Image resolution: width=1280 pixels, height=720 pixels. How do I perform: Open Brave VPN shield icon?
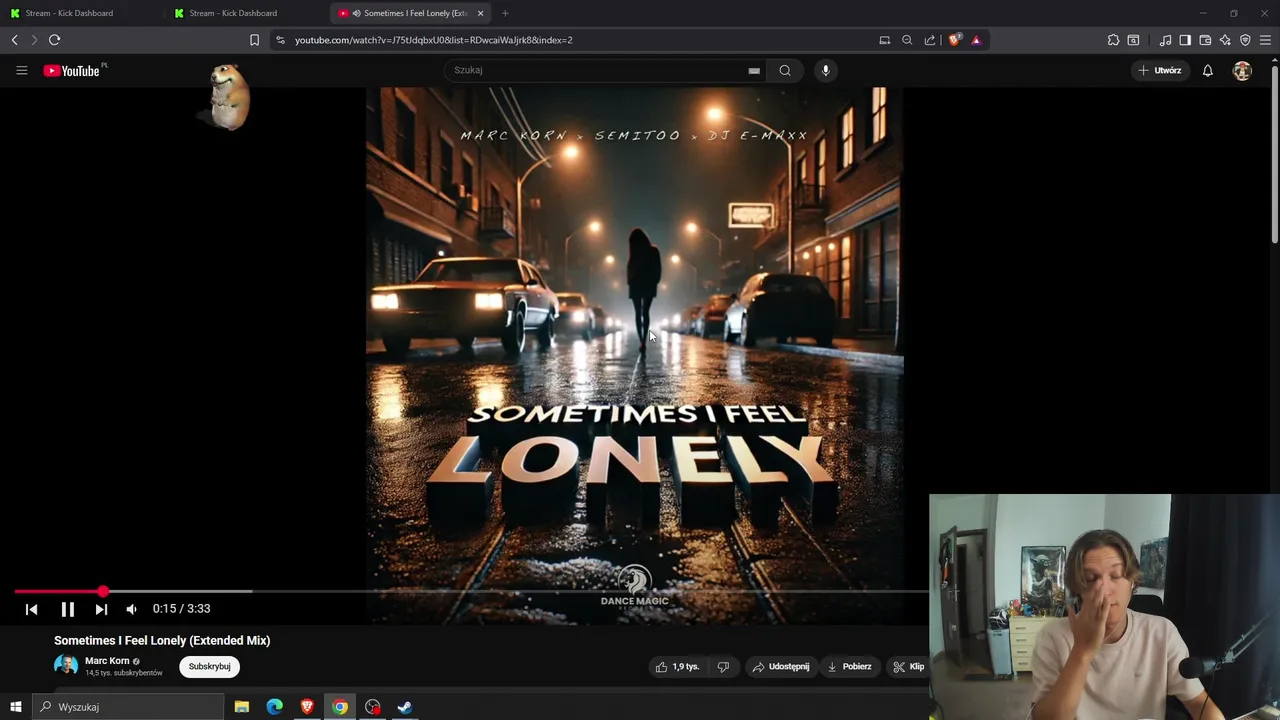pyautogui.click(x=1245, y=40)
